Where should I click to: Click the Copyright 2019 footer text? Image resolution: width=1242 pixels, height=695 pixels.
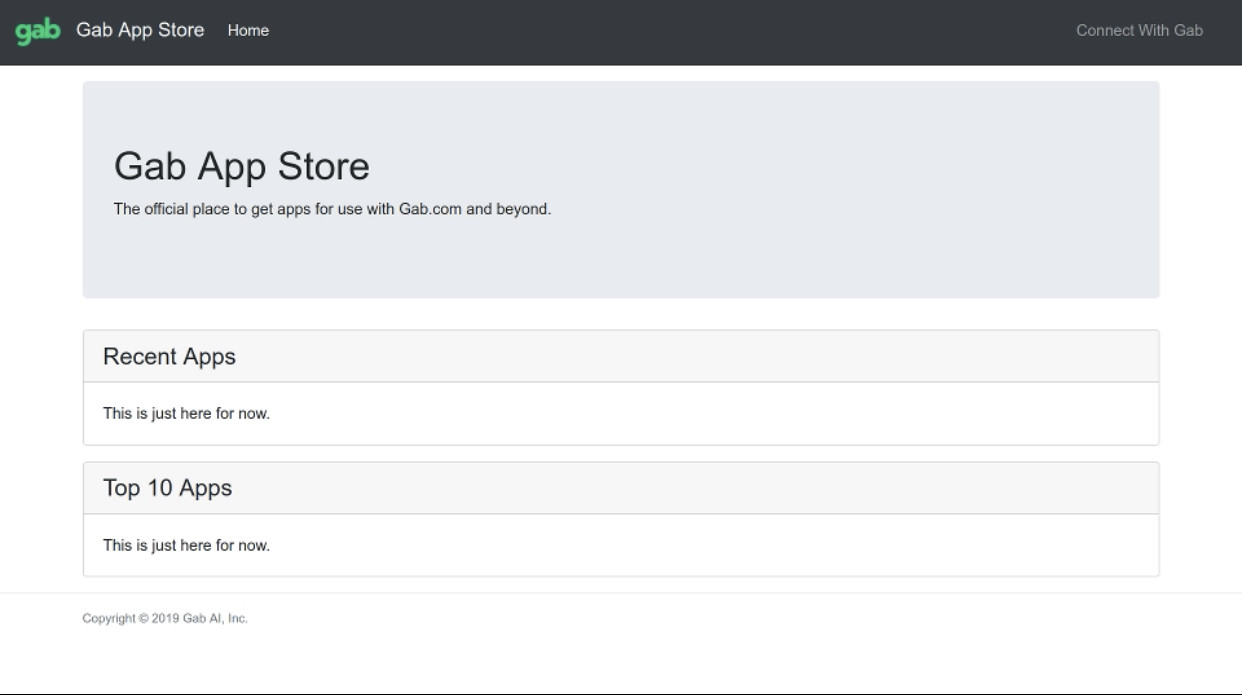point(165,618)
